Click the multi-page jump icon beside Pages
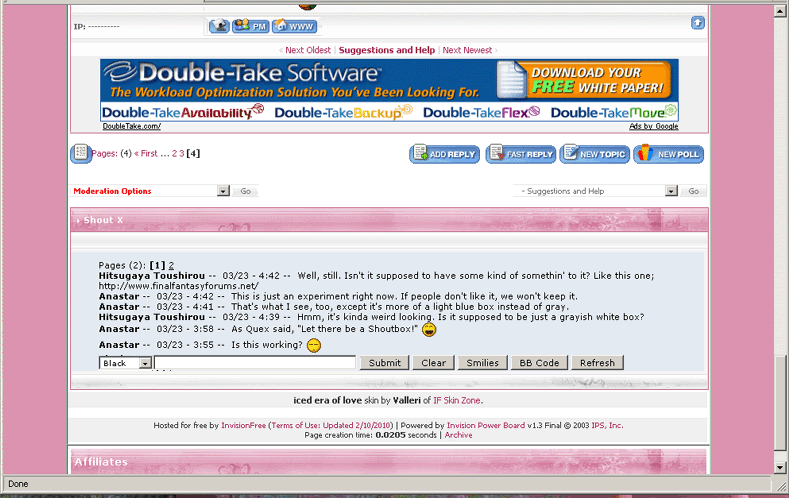 (81, 153)
